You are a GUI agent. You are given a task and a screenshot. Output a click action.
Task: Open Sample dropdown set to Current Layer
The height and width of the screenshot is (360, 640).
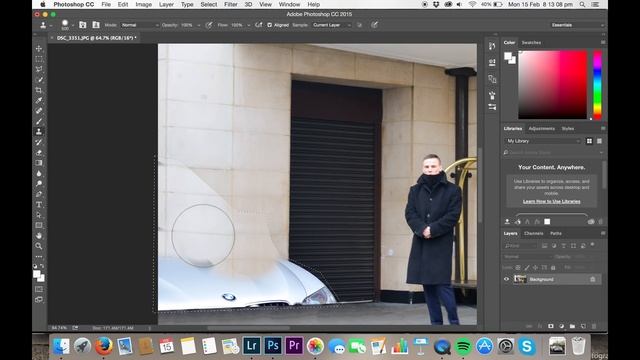click(332, 25)
